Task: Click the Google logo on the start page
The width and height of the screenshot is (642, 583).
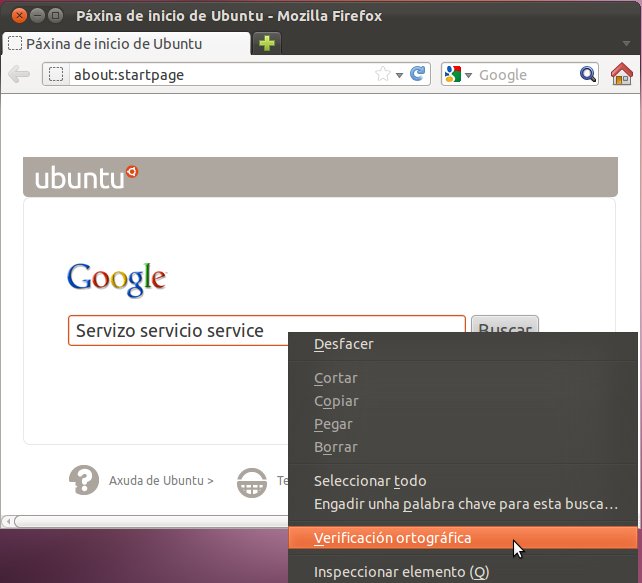Action: coord(117,279)
